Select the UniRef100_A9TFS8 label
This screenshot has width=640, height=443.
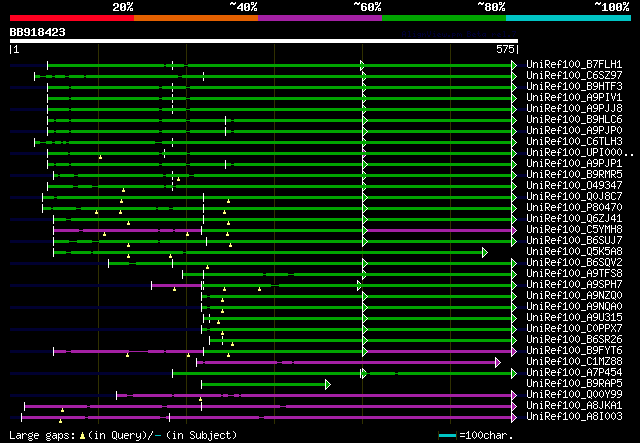pos(574,274)
